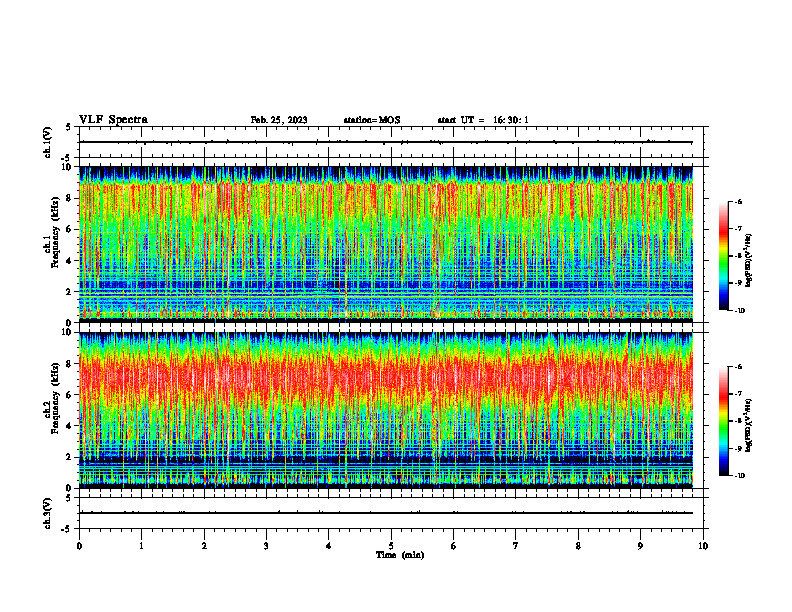
Task: Click time axis tick label "9"
Action: click(640, 546)
